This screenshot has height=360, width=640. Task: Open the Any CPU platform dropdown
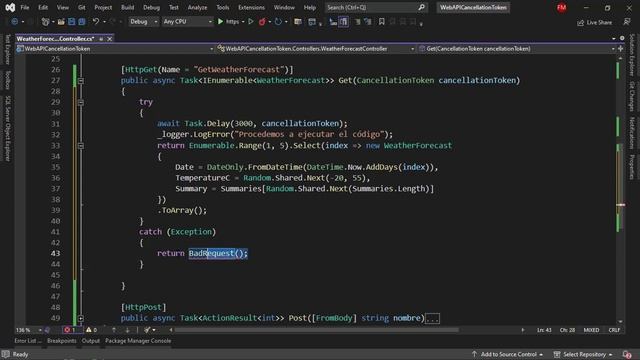(187, 22)
